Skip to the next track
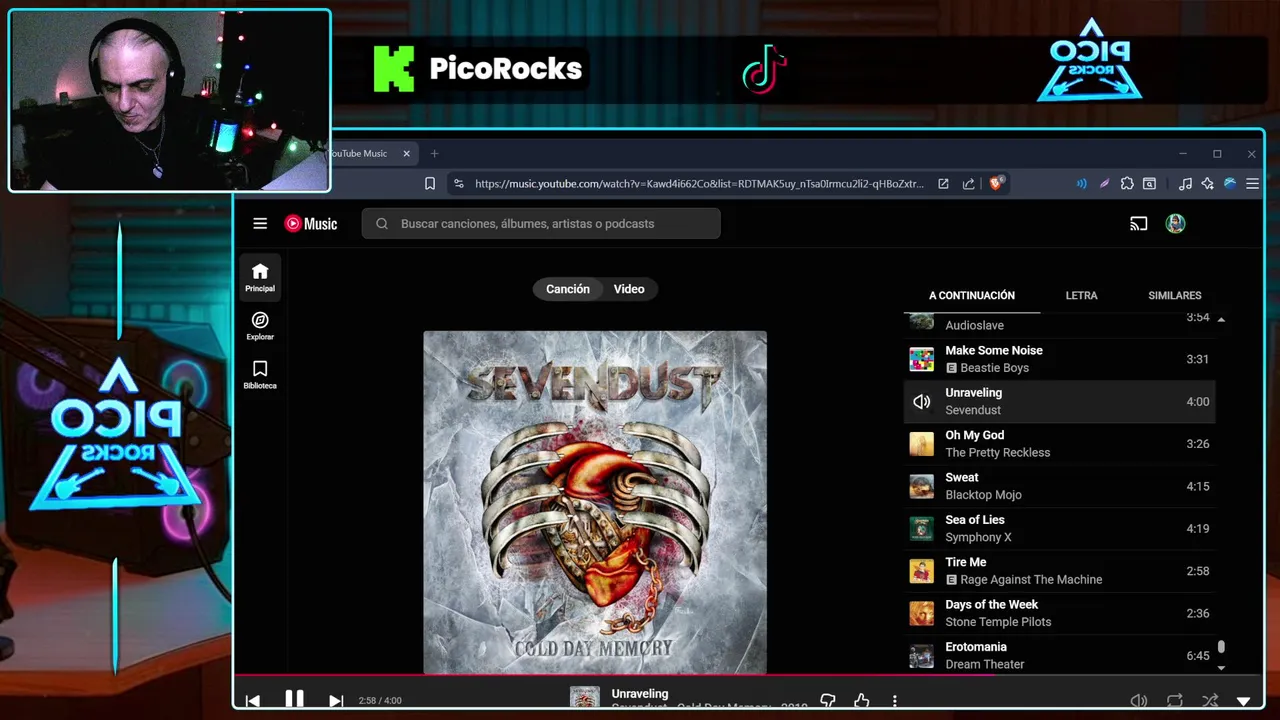Screen dimensions: 1280x720 336,701
